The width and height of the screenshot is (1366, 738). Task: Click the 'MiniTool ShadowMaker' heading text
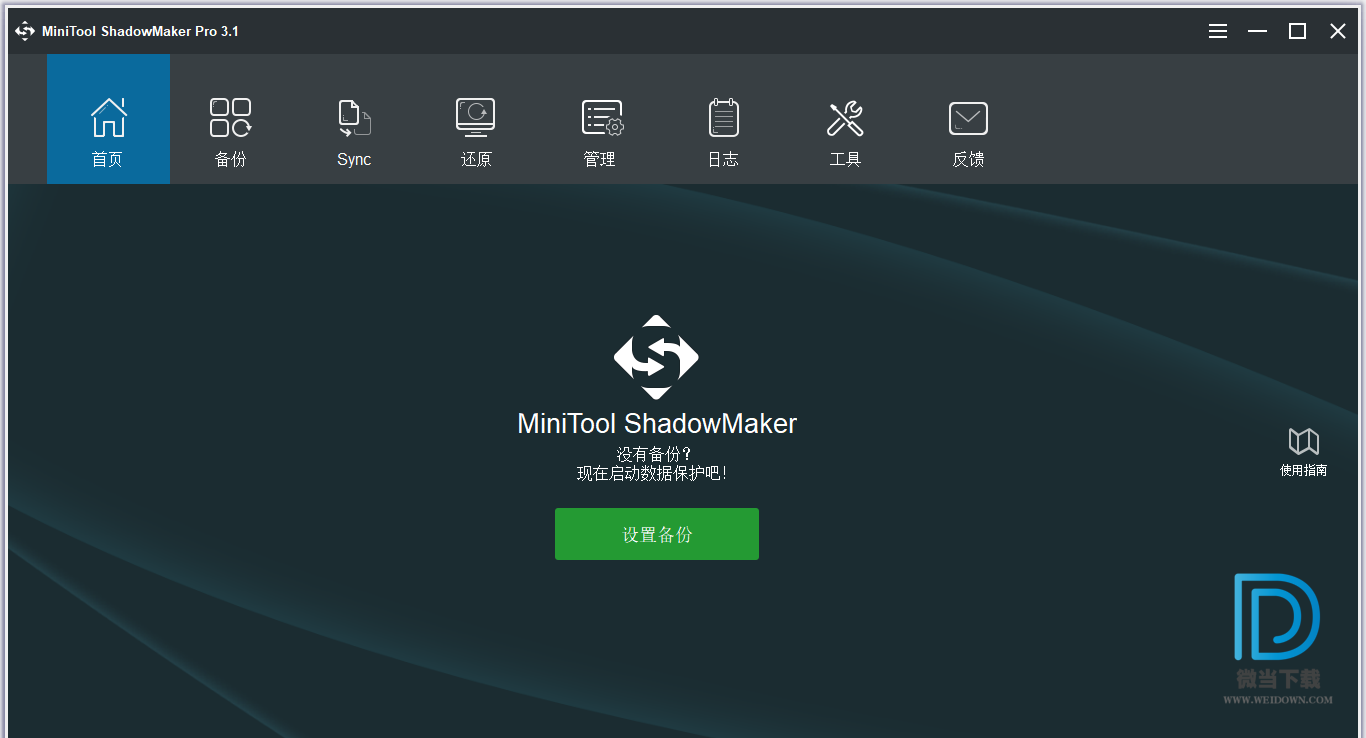point(657,424)
